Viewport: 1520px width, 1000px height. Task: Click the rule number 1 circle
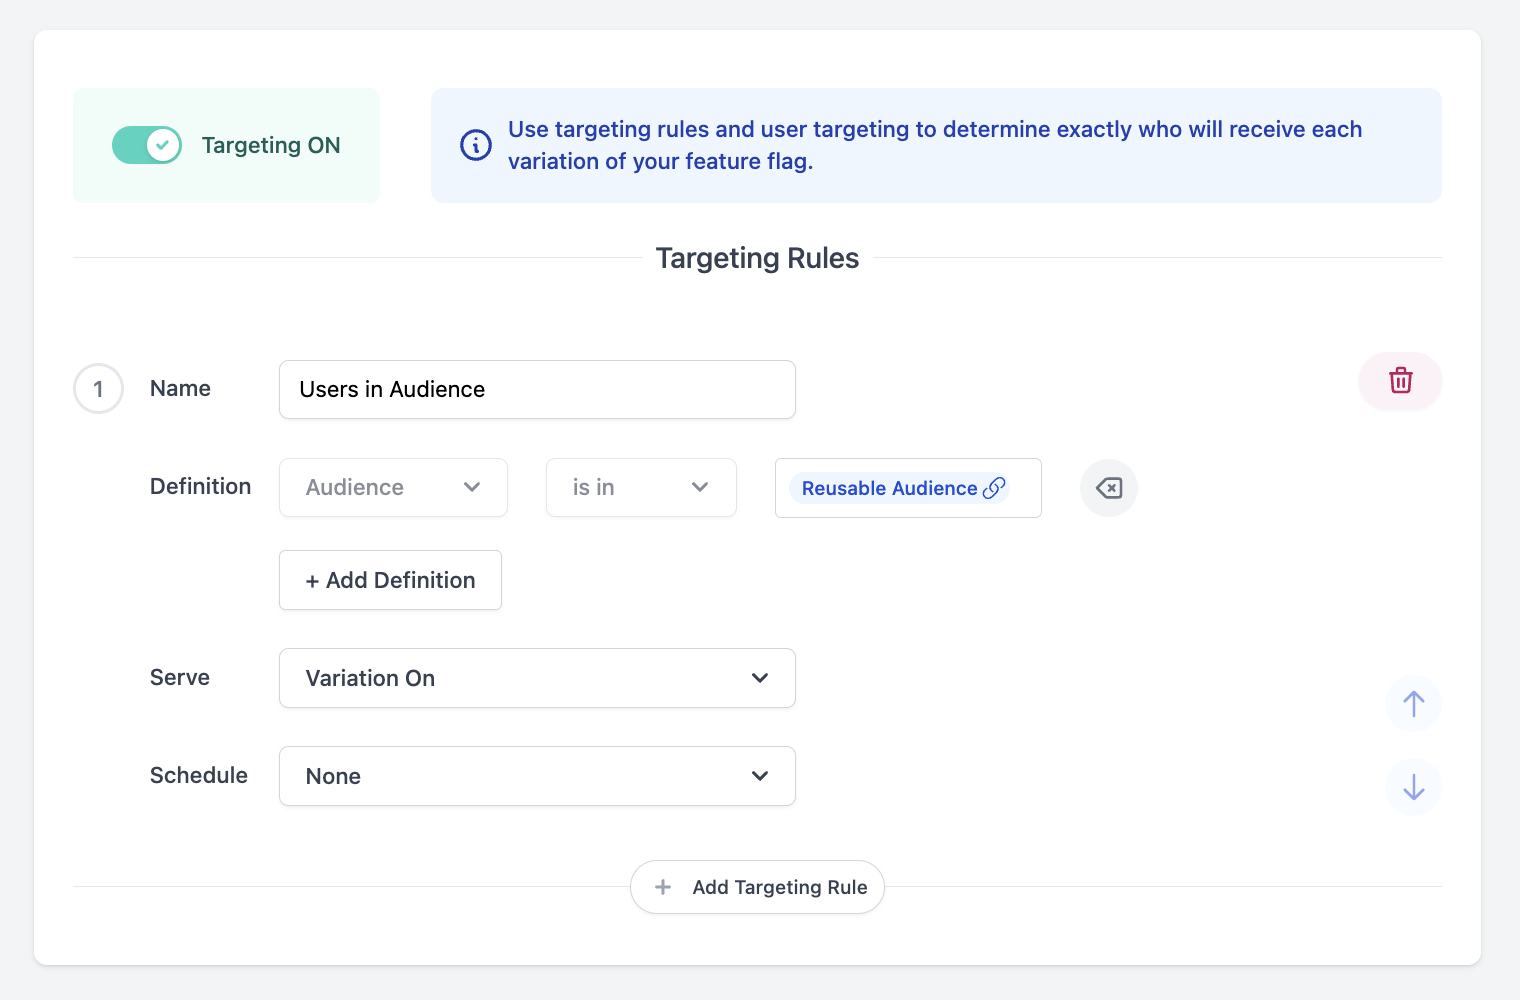pos(98,388)
